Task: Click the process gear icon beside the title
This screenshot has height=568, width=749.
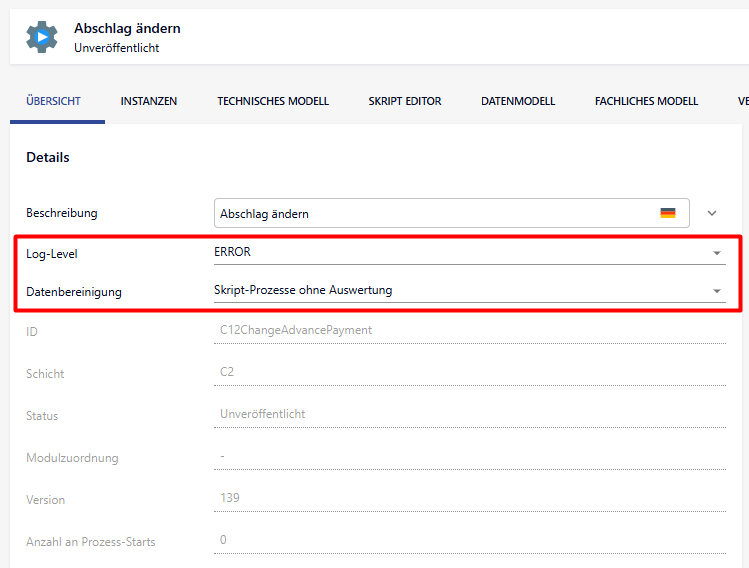Action: (42, 37)
